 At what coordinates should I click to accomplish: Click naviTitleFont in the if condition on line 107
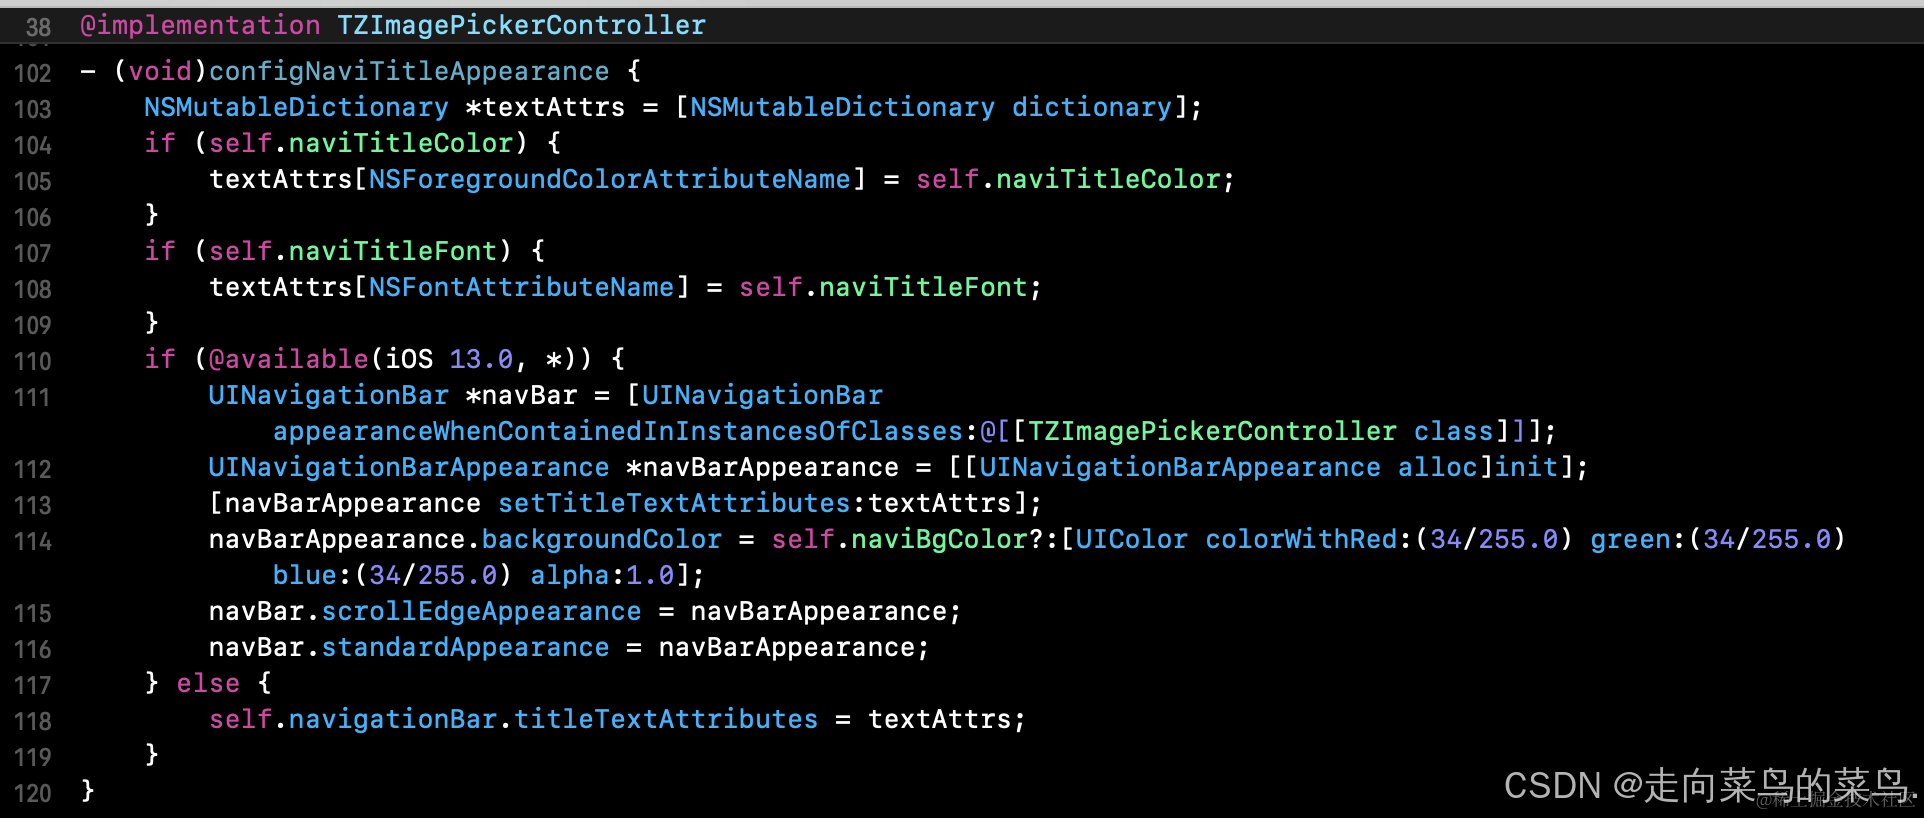393,251
